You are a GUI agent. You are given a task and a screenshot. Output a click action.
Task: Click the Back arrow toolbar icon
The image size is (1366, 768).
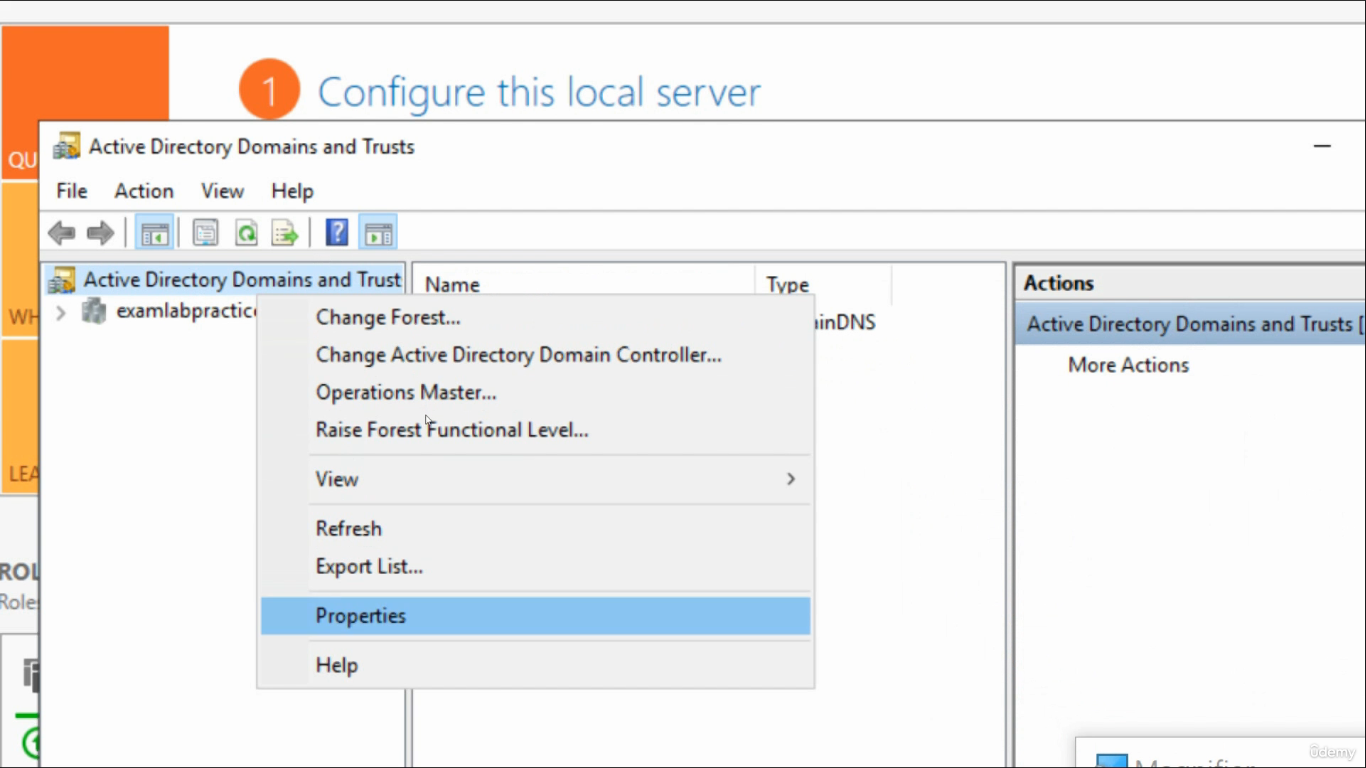tap(62, 234)
